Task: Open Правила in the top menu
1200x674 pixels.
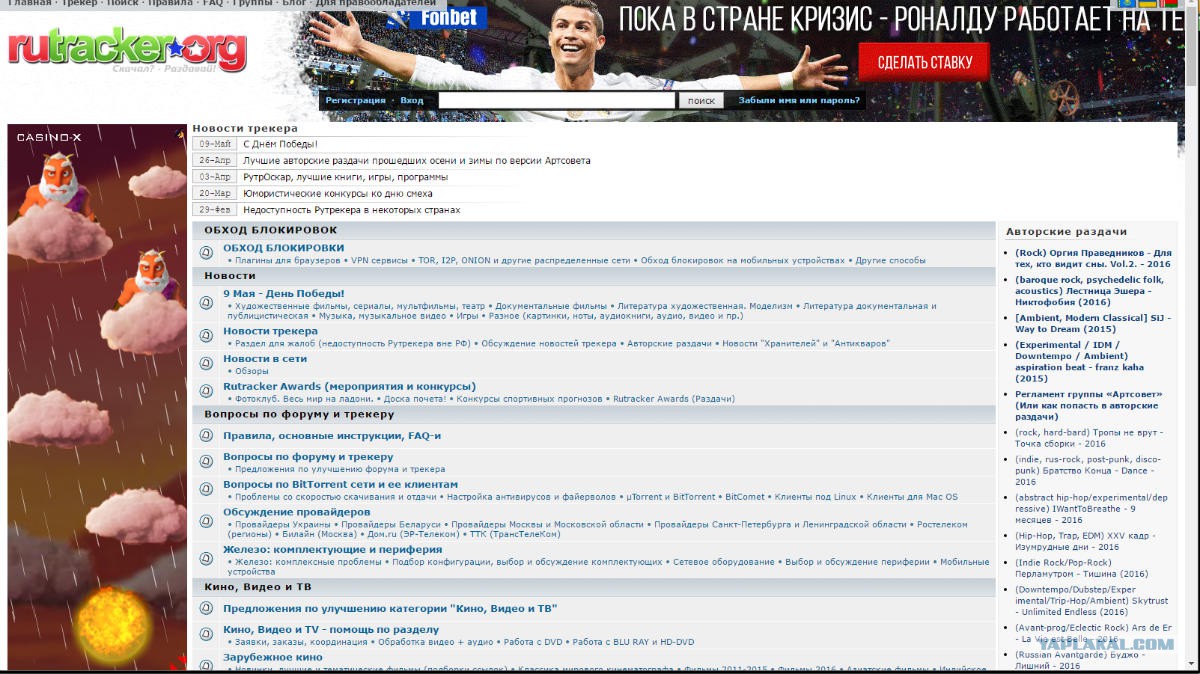Action: 170,4
